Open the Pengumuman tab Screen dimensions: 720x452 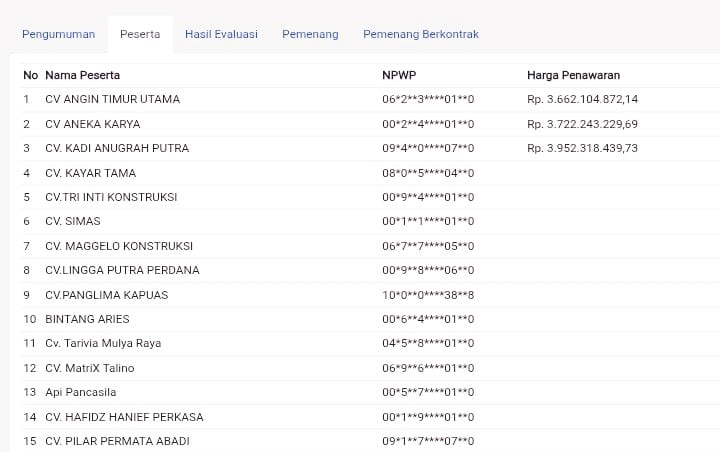pyautogui.click(x=58, y=34)
